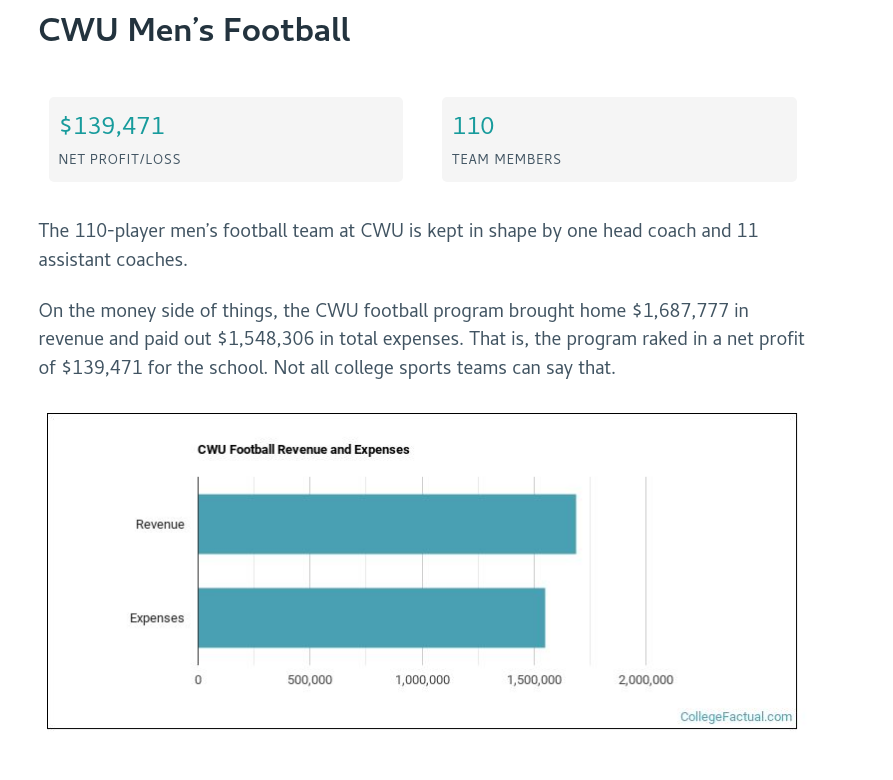Click the NET PROFIT/LOSS label
This screenshot has height=780, width=893.
coord(120,159)
